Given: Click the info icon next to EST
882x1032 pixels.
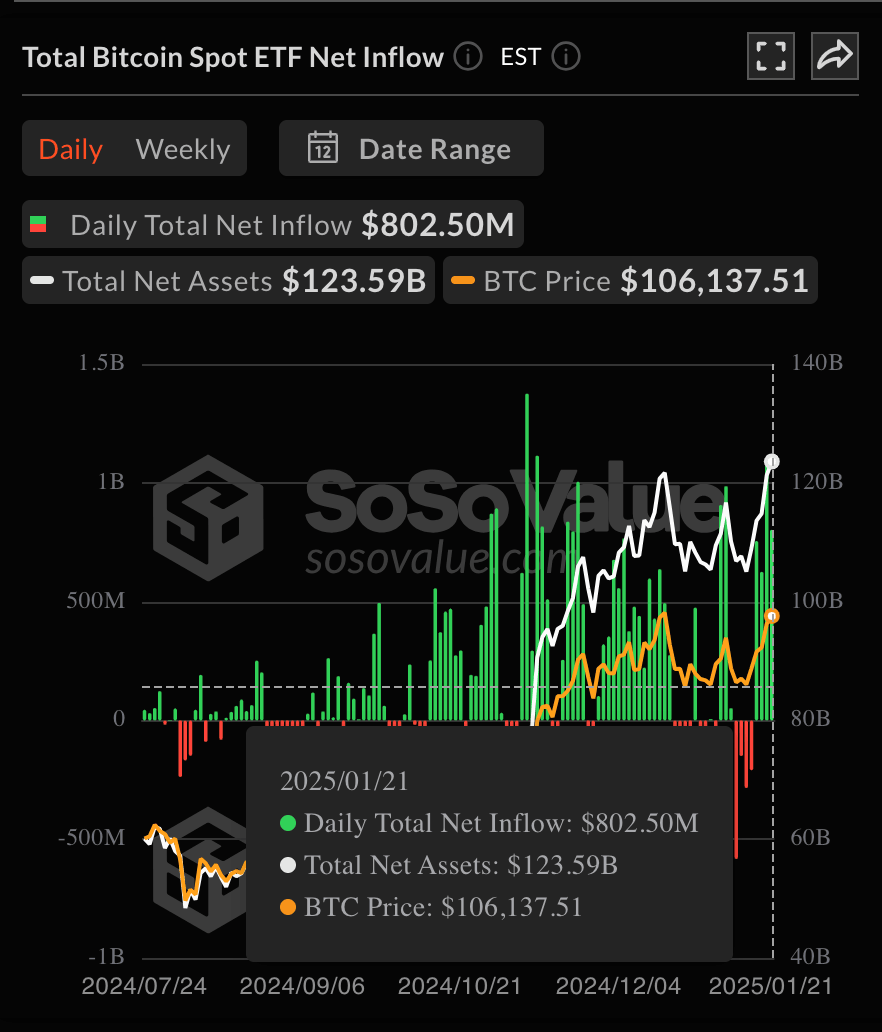Looking at the screenshot, I should coord(565,56).
